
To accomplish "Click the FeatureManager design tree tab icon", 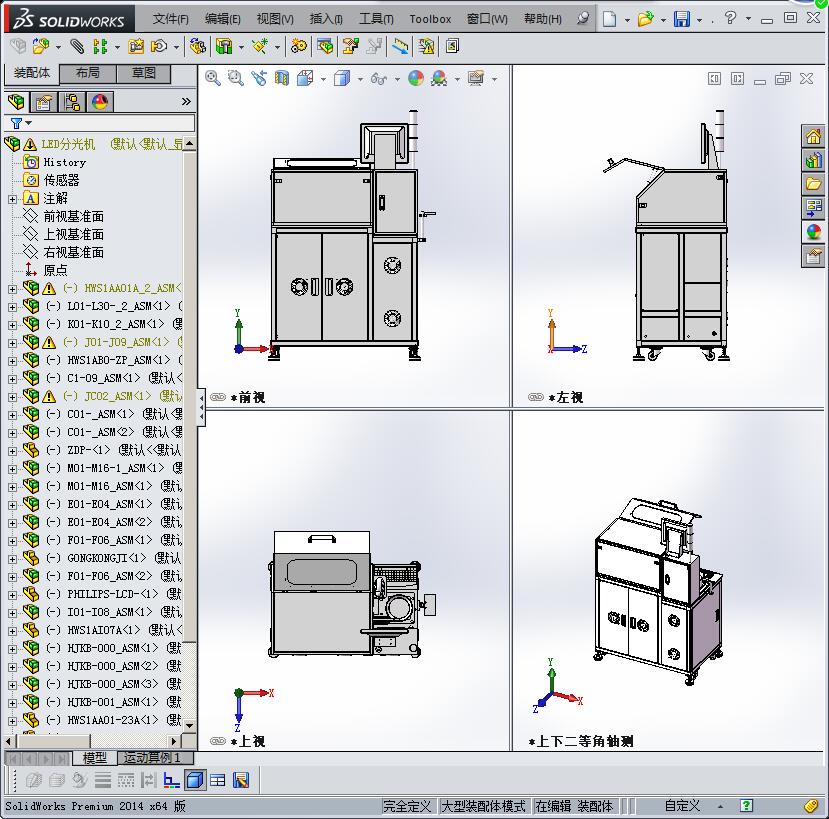I will pos(16,102).
